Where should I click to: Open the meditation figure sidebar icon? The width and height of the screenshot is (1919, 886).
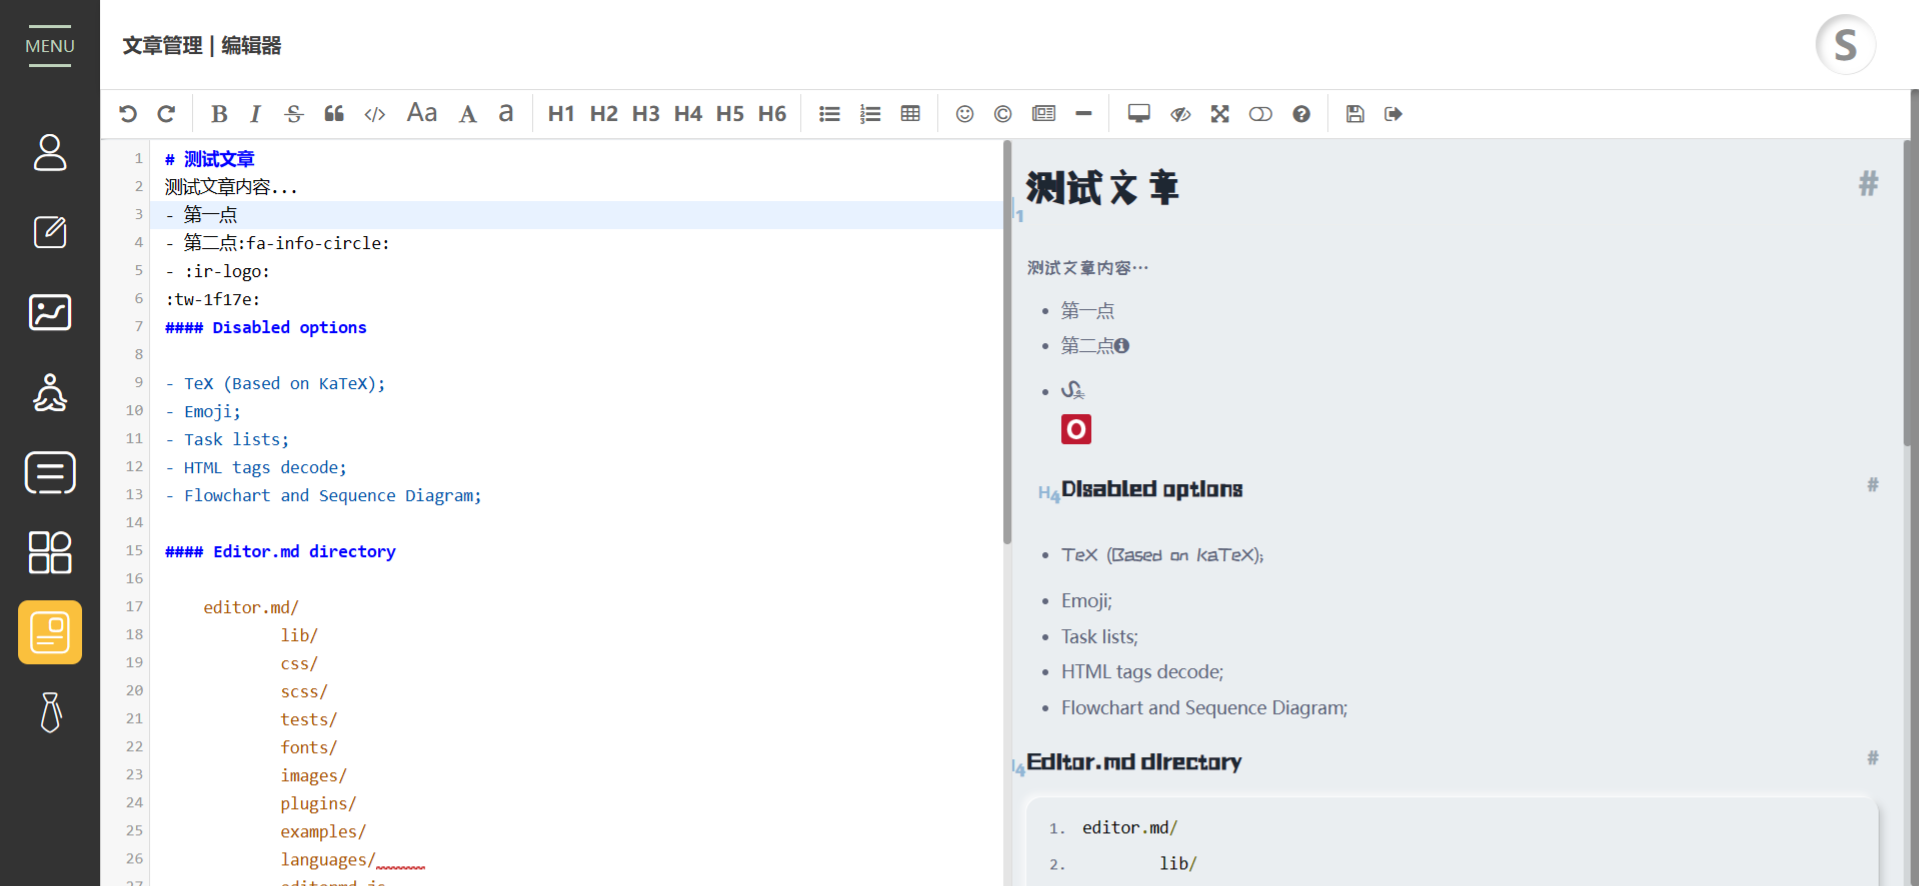pyautogui.click(x=50, y=392)
